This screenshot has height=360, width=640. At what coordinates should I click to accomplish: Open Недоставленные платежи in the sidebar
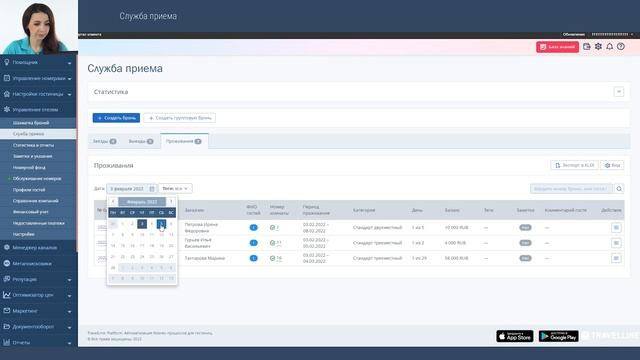click(38, 223)
